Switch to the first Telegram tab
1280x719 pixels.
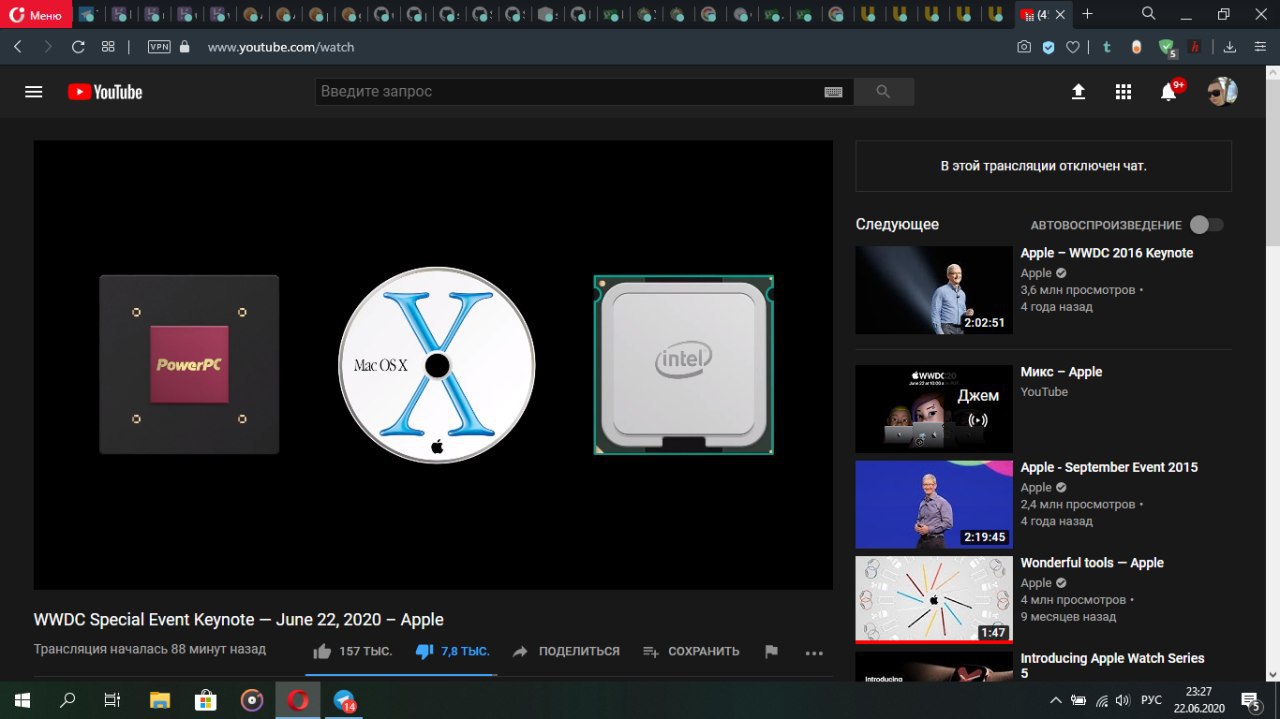tap(87, 15)
